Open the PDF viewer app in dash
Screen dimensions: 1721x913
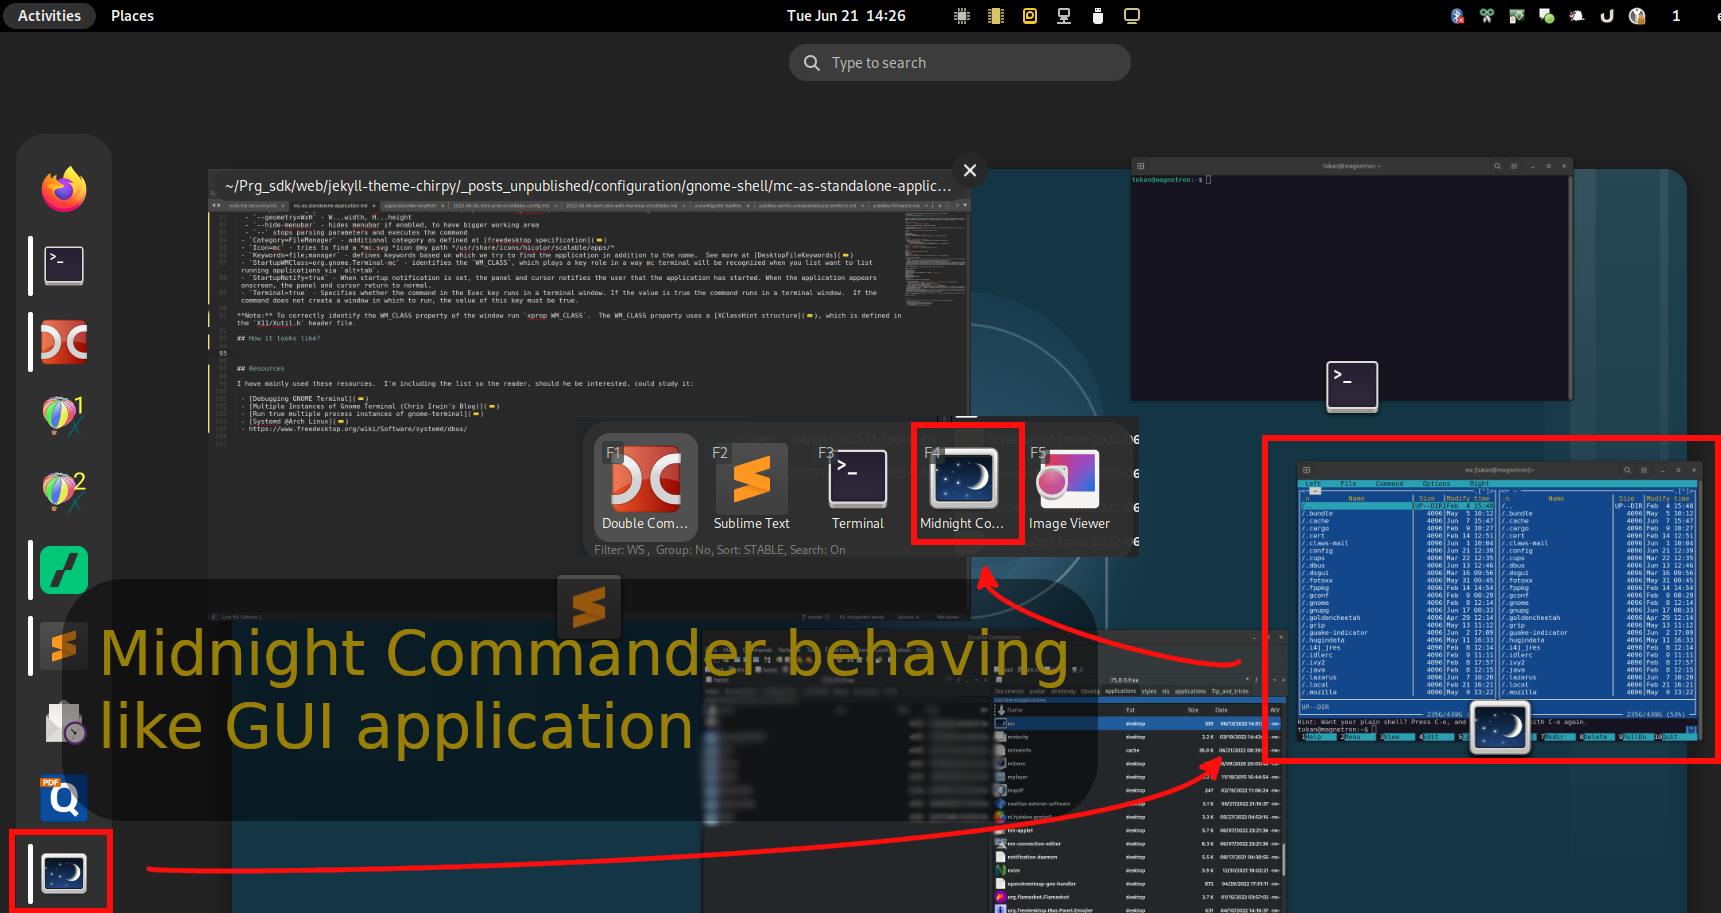64,798
